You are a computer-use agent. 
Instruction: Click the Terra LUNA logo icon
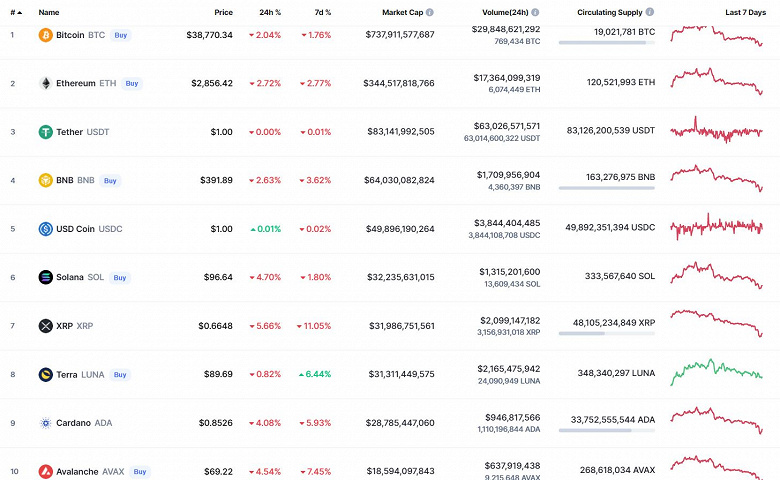[x=45, y=375]
